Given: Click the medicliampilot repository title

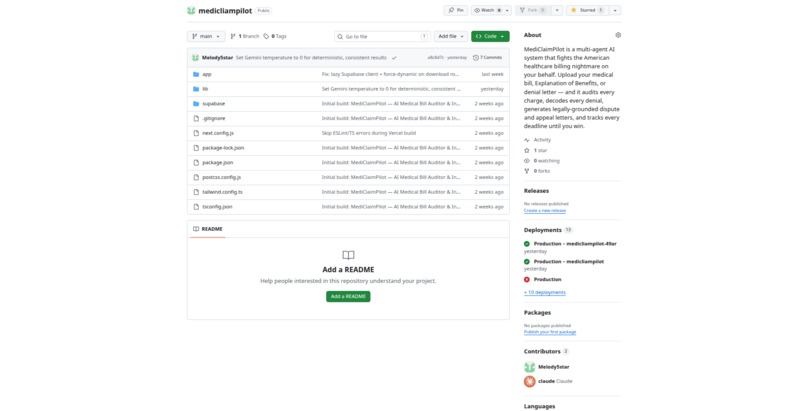Looking at the screenshot, I should [x=225, y=11].
